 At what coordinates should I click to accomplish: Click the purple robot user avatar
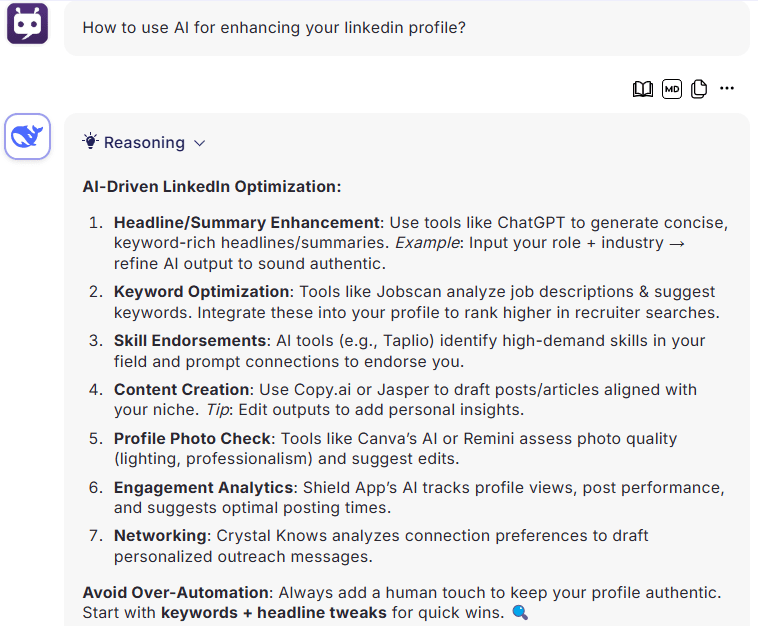coord(28,24)
